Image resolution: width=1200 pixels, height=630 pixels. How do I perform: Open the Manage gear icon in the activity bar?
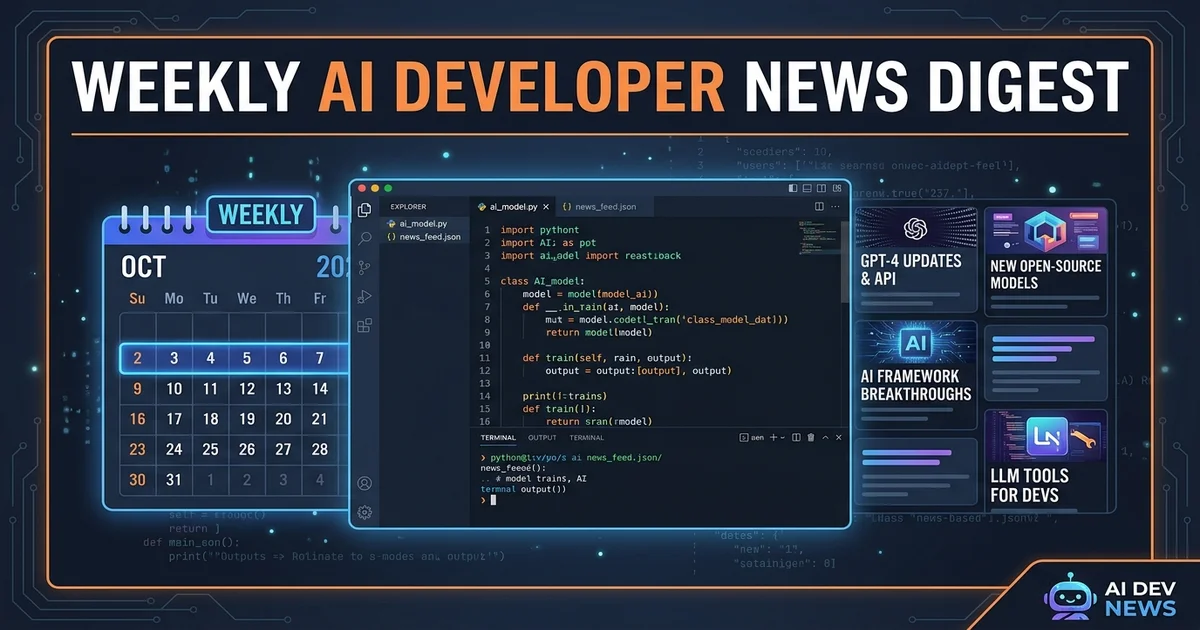pos(365,512)
